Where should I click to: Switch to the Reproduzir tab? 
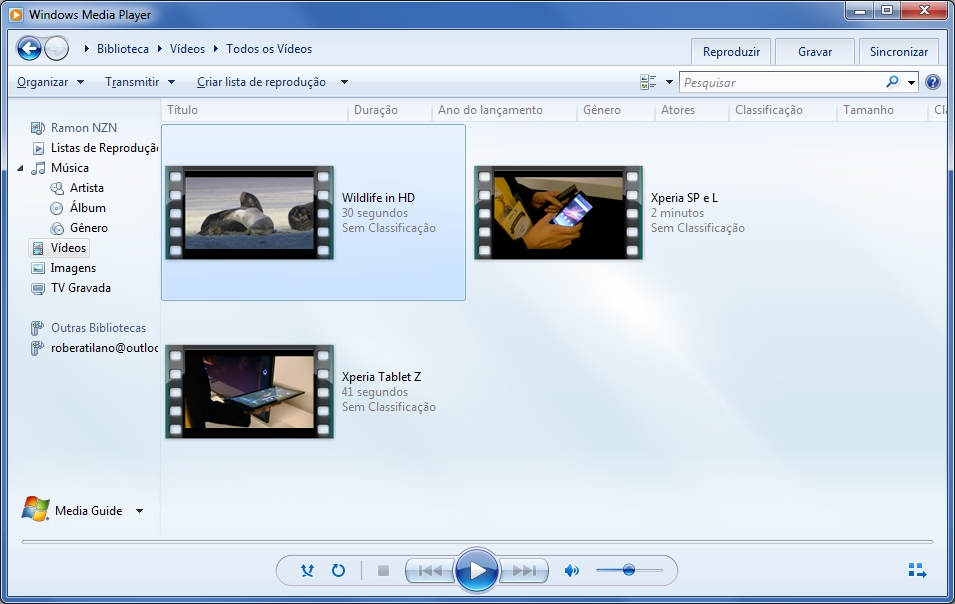(731, 52)
